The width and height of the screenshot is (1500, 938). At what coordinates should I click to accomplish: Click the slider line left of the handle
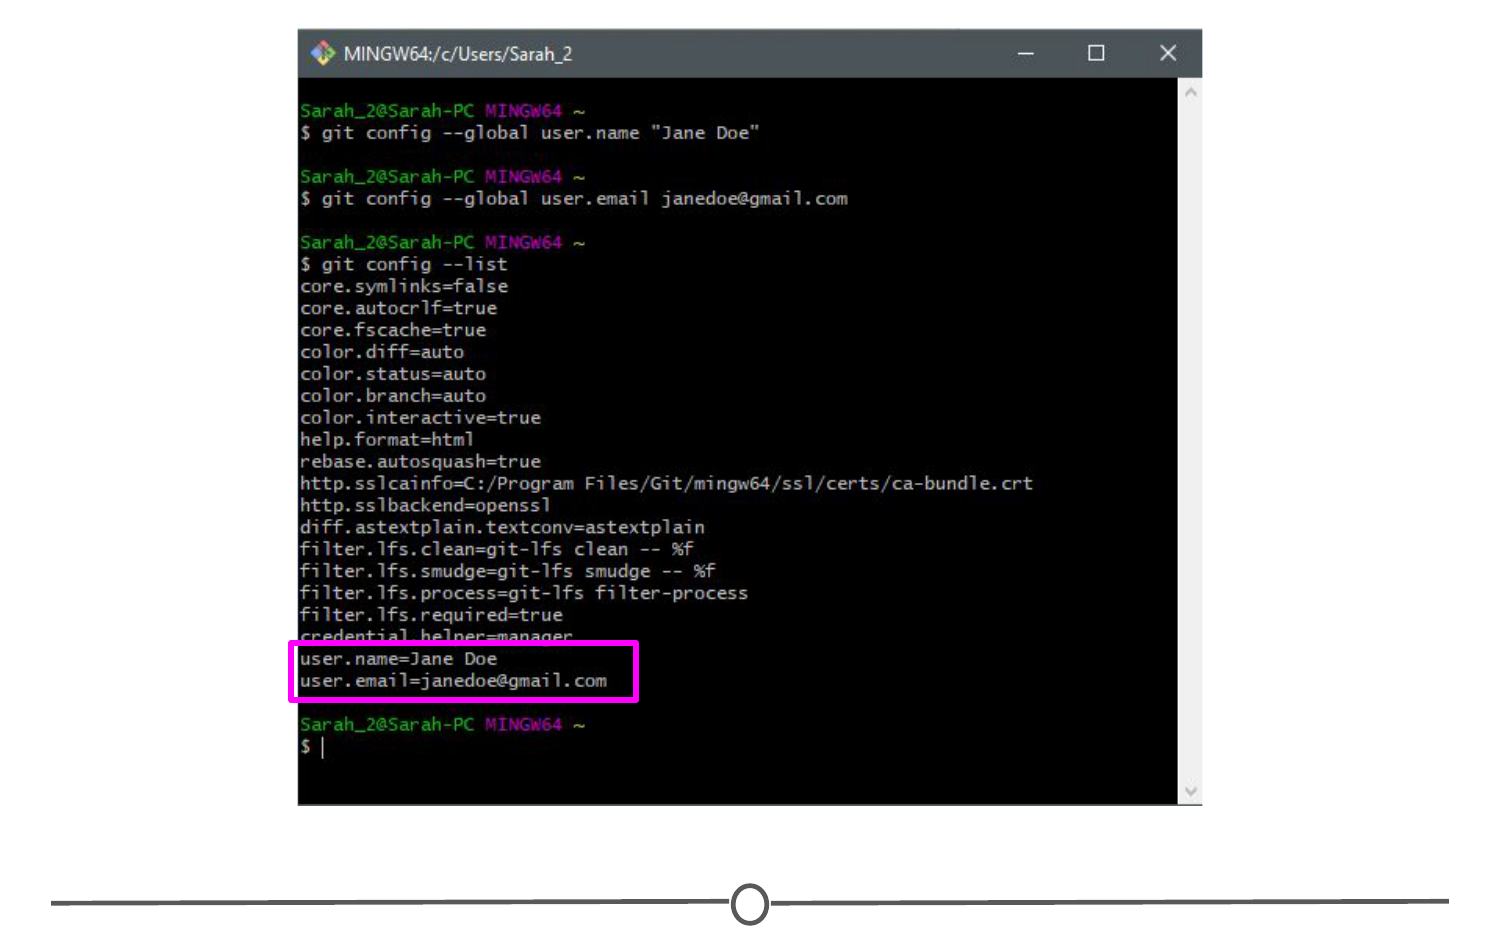[390, 903]
